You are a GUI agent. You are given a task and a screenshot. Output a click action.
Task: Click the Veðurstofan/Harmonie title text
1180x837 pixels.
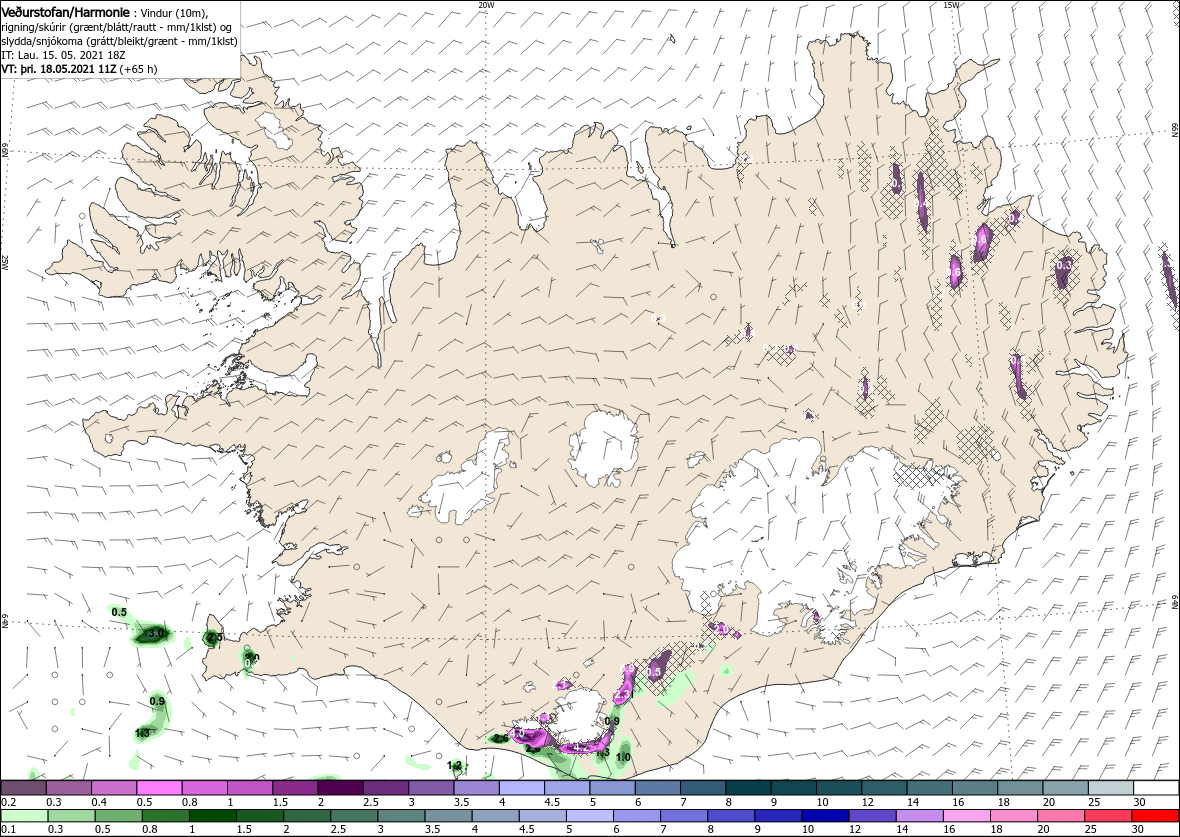click(63, 12)
